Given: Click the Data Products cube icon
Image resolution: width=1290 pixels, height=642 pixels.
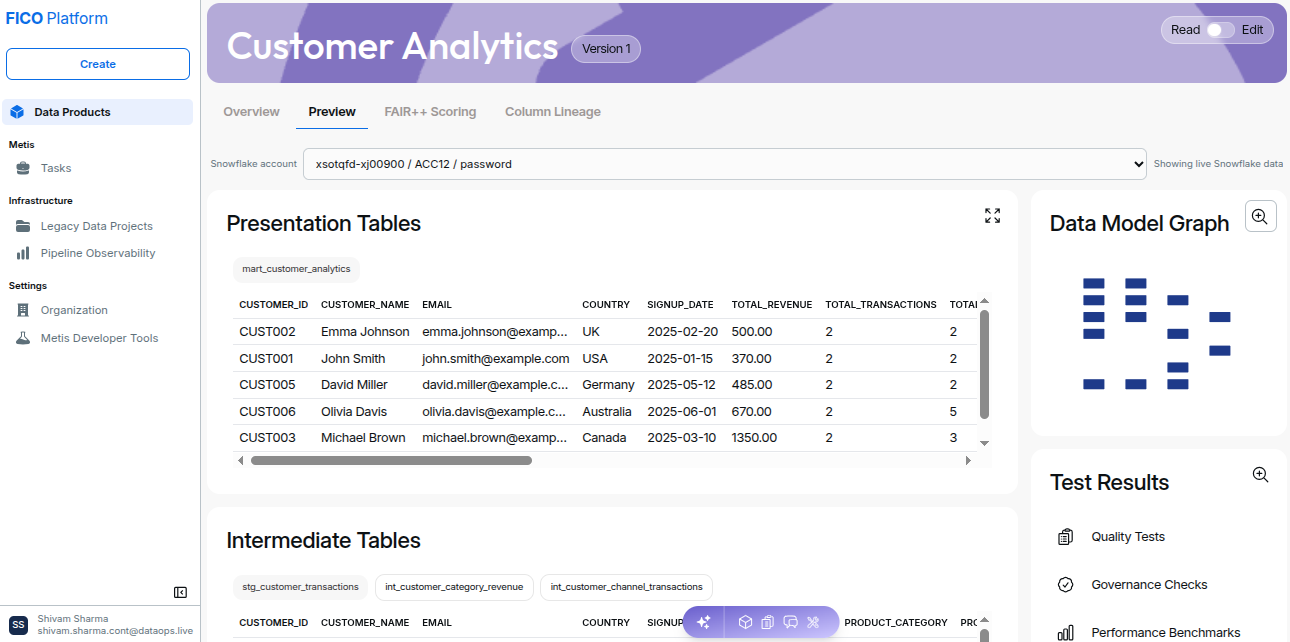Looking at the screenshot, I should point(17,112).
